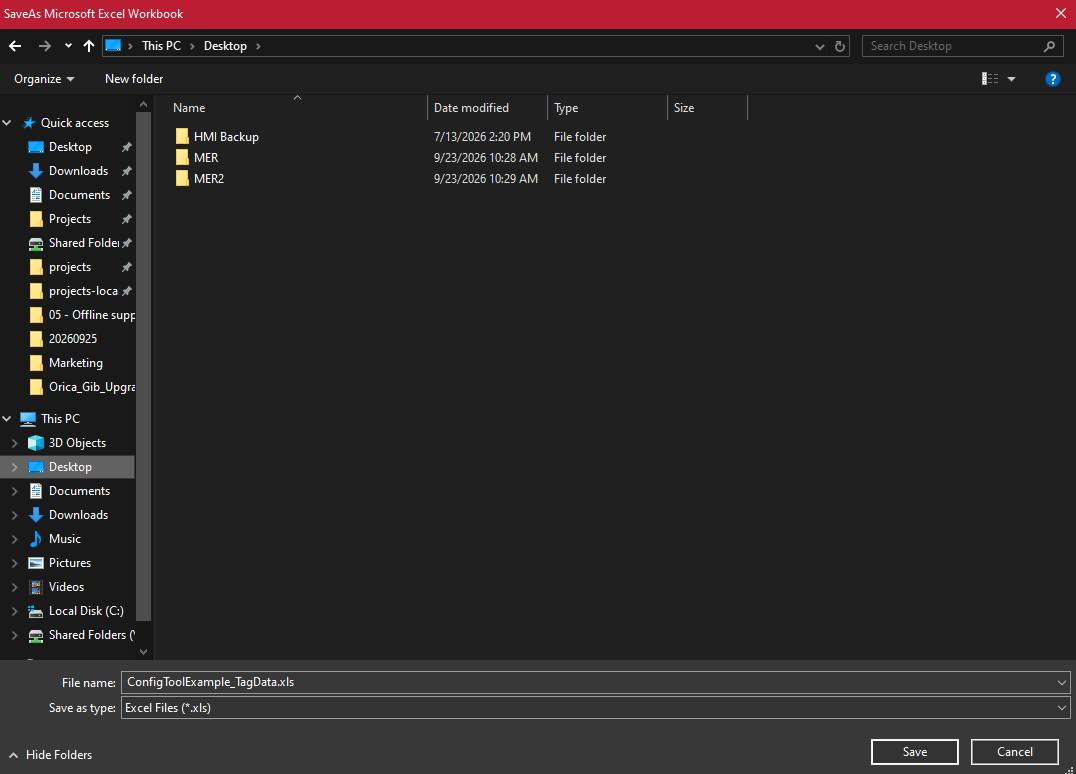The width and height of the screenshot is (1076, 774).
Task: Open the File name dropdown arrow
Action: tap(1062, 682)
